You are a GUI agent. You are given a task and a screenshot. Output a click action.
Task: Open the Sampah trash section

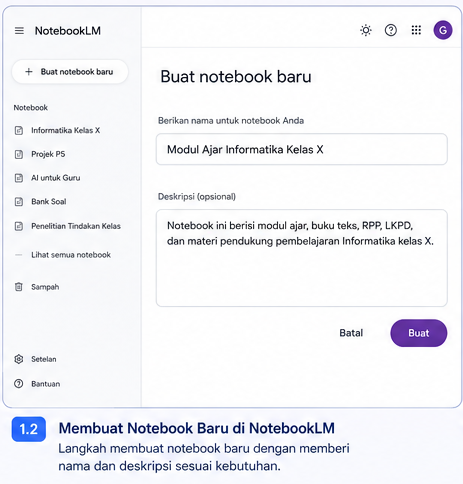tap(45, 287)
